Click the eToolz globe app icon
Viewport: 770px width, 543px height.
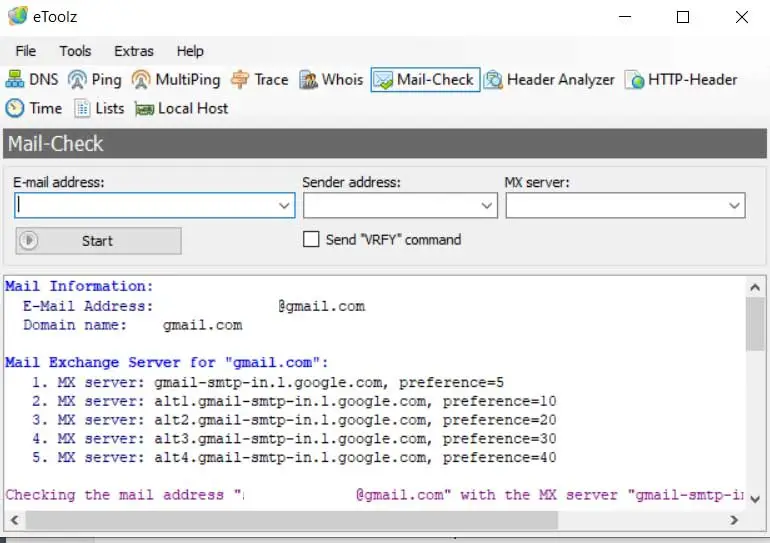(x=18, y=16)
